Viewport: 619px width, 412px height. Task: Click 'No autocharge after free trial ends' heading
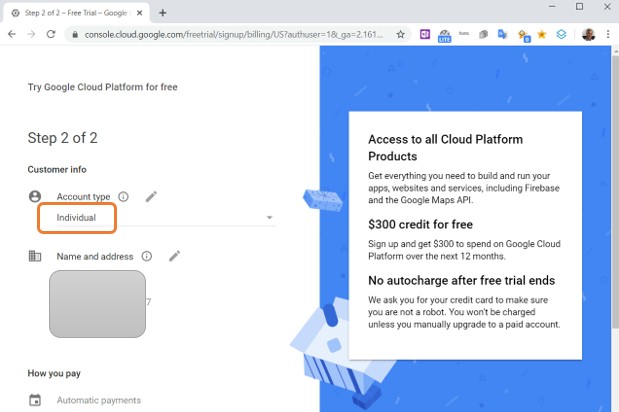[461, 281]
